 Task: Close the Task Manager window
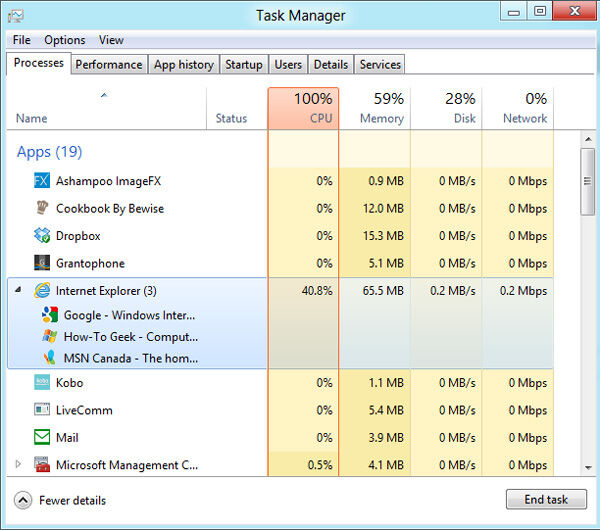pos(575,11)
